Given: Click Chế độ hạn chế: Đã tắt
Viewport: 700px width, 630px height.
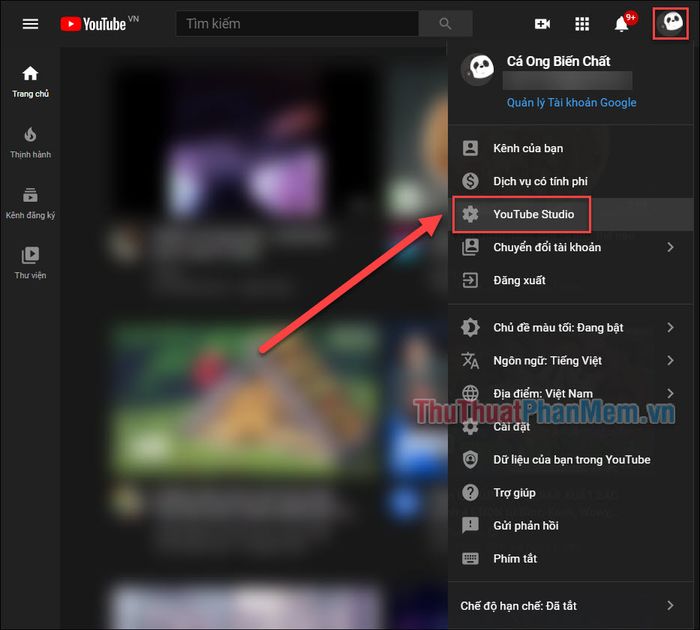Looking at the screenshot, I should pyautogui.click(x=571, y=605).
